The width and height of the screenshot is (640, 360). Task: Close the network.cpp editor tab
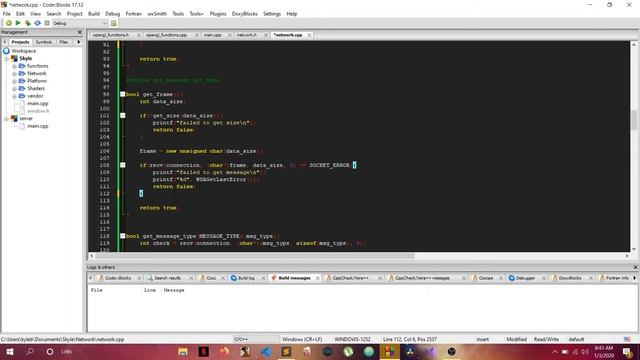[x=309, y=35]
